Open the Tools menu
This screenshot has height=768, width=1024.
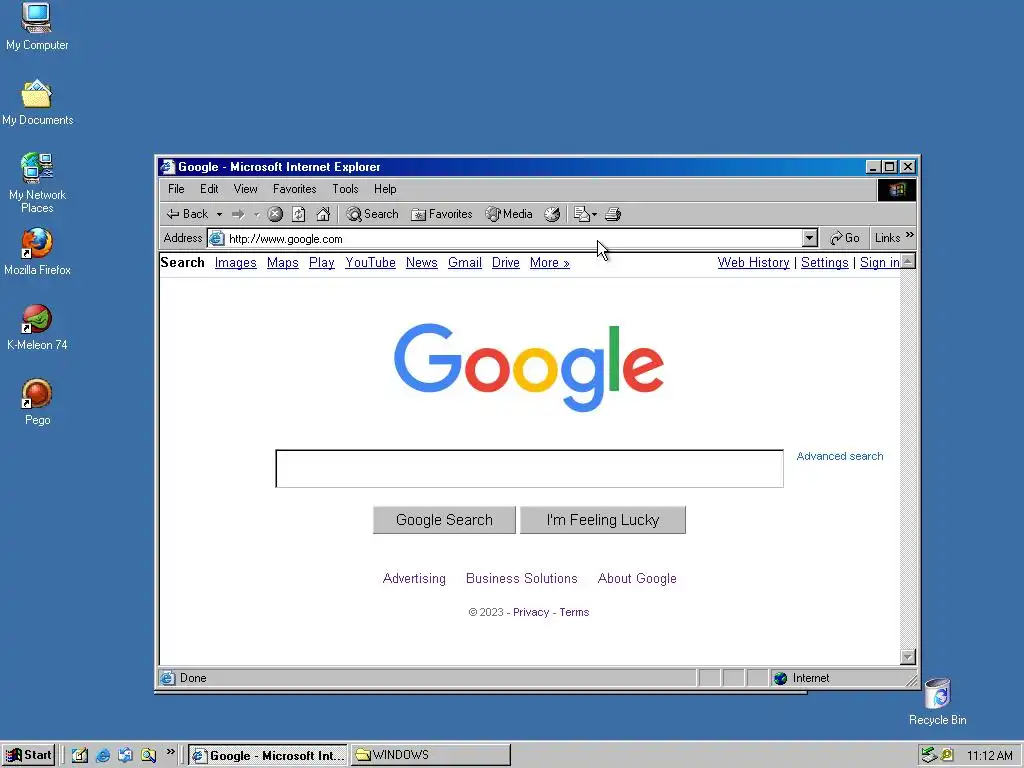click(345, 189)
